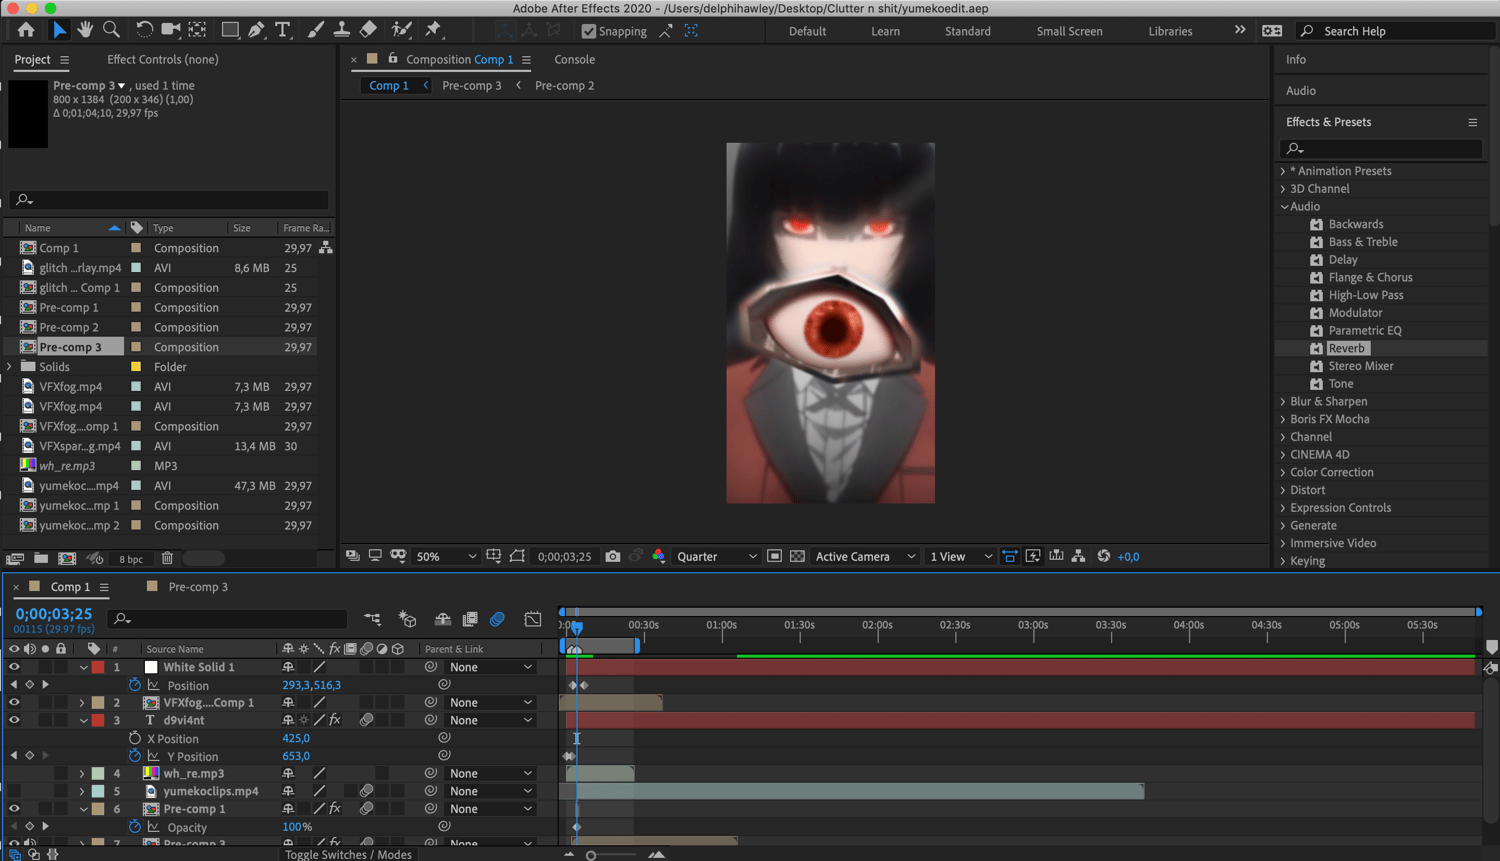Switch to the Console tab
1500x861 pixels.
click(575, 59)
